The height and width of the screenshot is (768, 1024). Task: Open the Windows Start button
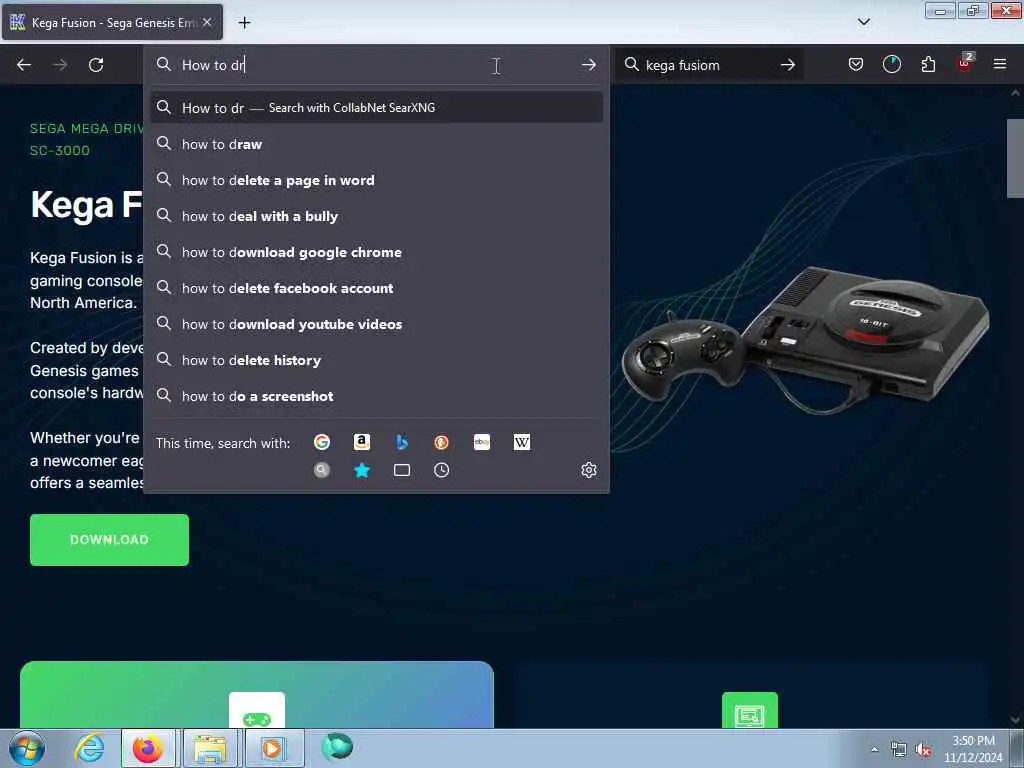[x=27, y=748]
